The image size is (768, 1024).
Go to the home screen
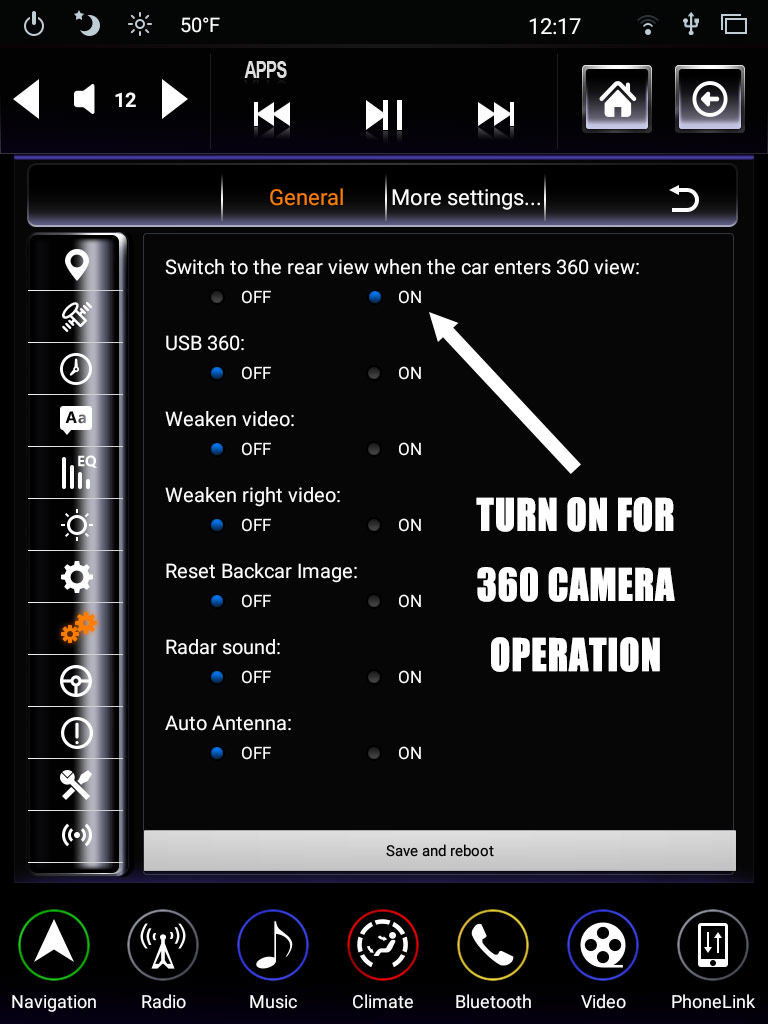tap(616, 99)
